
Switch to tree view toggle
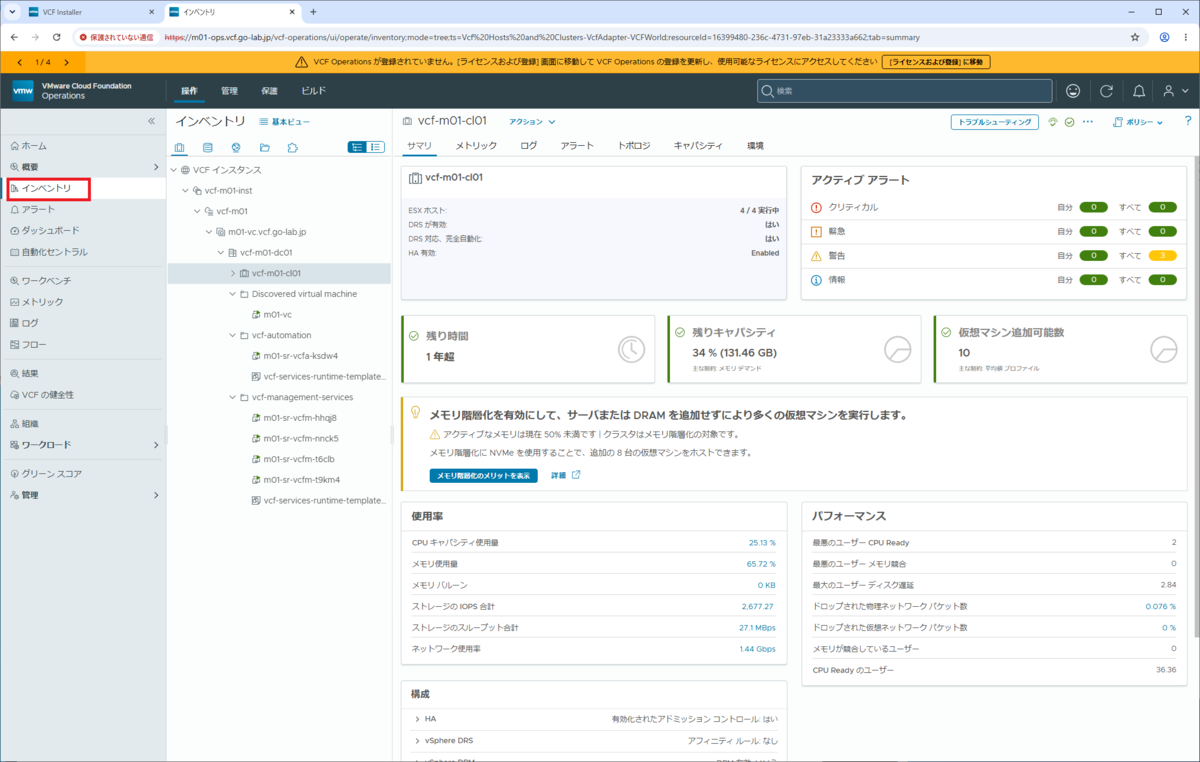(357, 147)
